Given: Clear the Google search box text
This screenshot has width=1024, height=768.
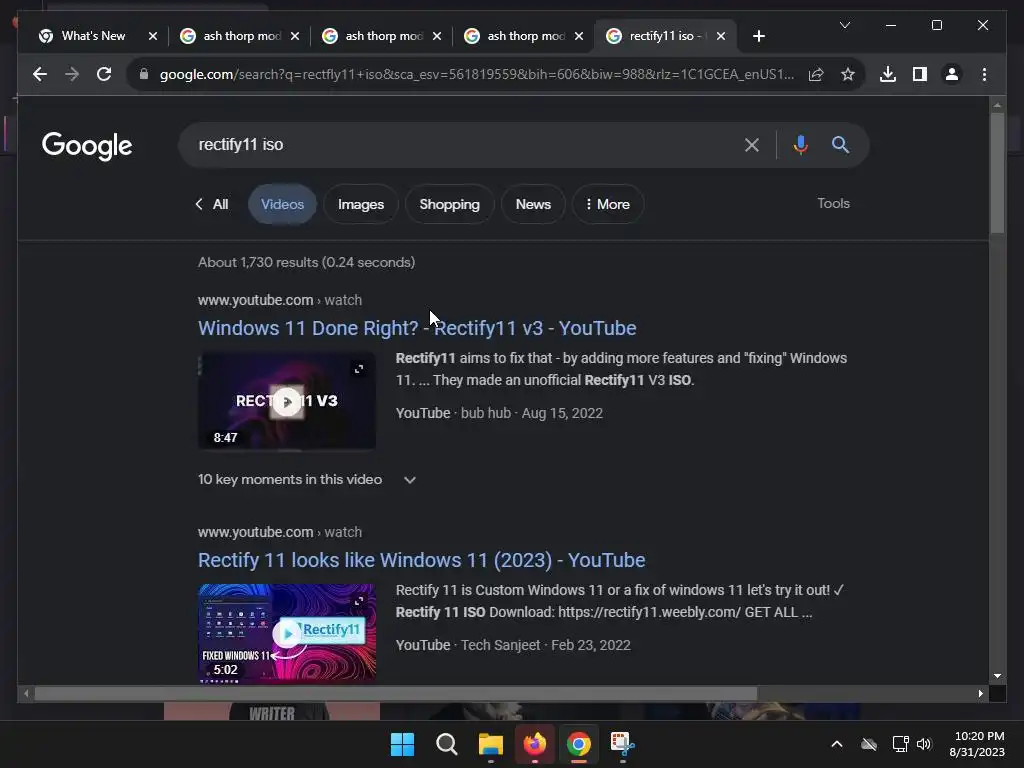Looking at the screenshot, I should [752, 145].
